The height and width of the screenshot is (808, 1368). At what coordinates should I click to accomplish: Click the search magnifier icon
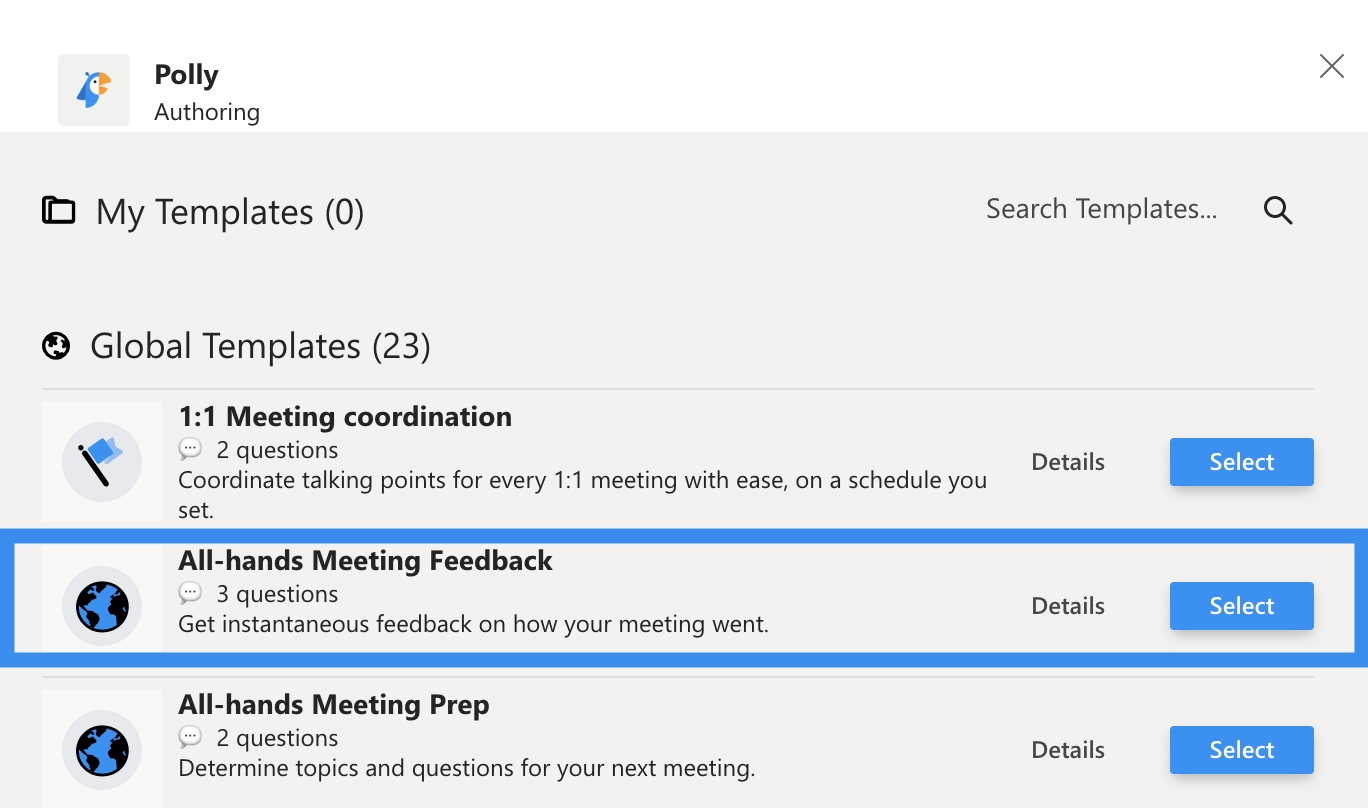[1278, 210]
